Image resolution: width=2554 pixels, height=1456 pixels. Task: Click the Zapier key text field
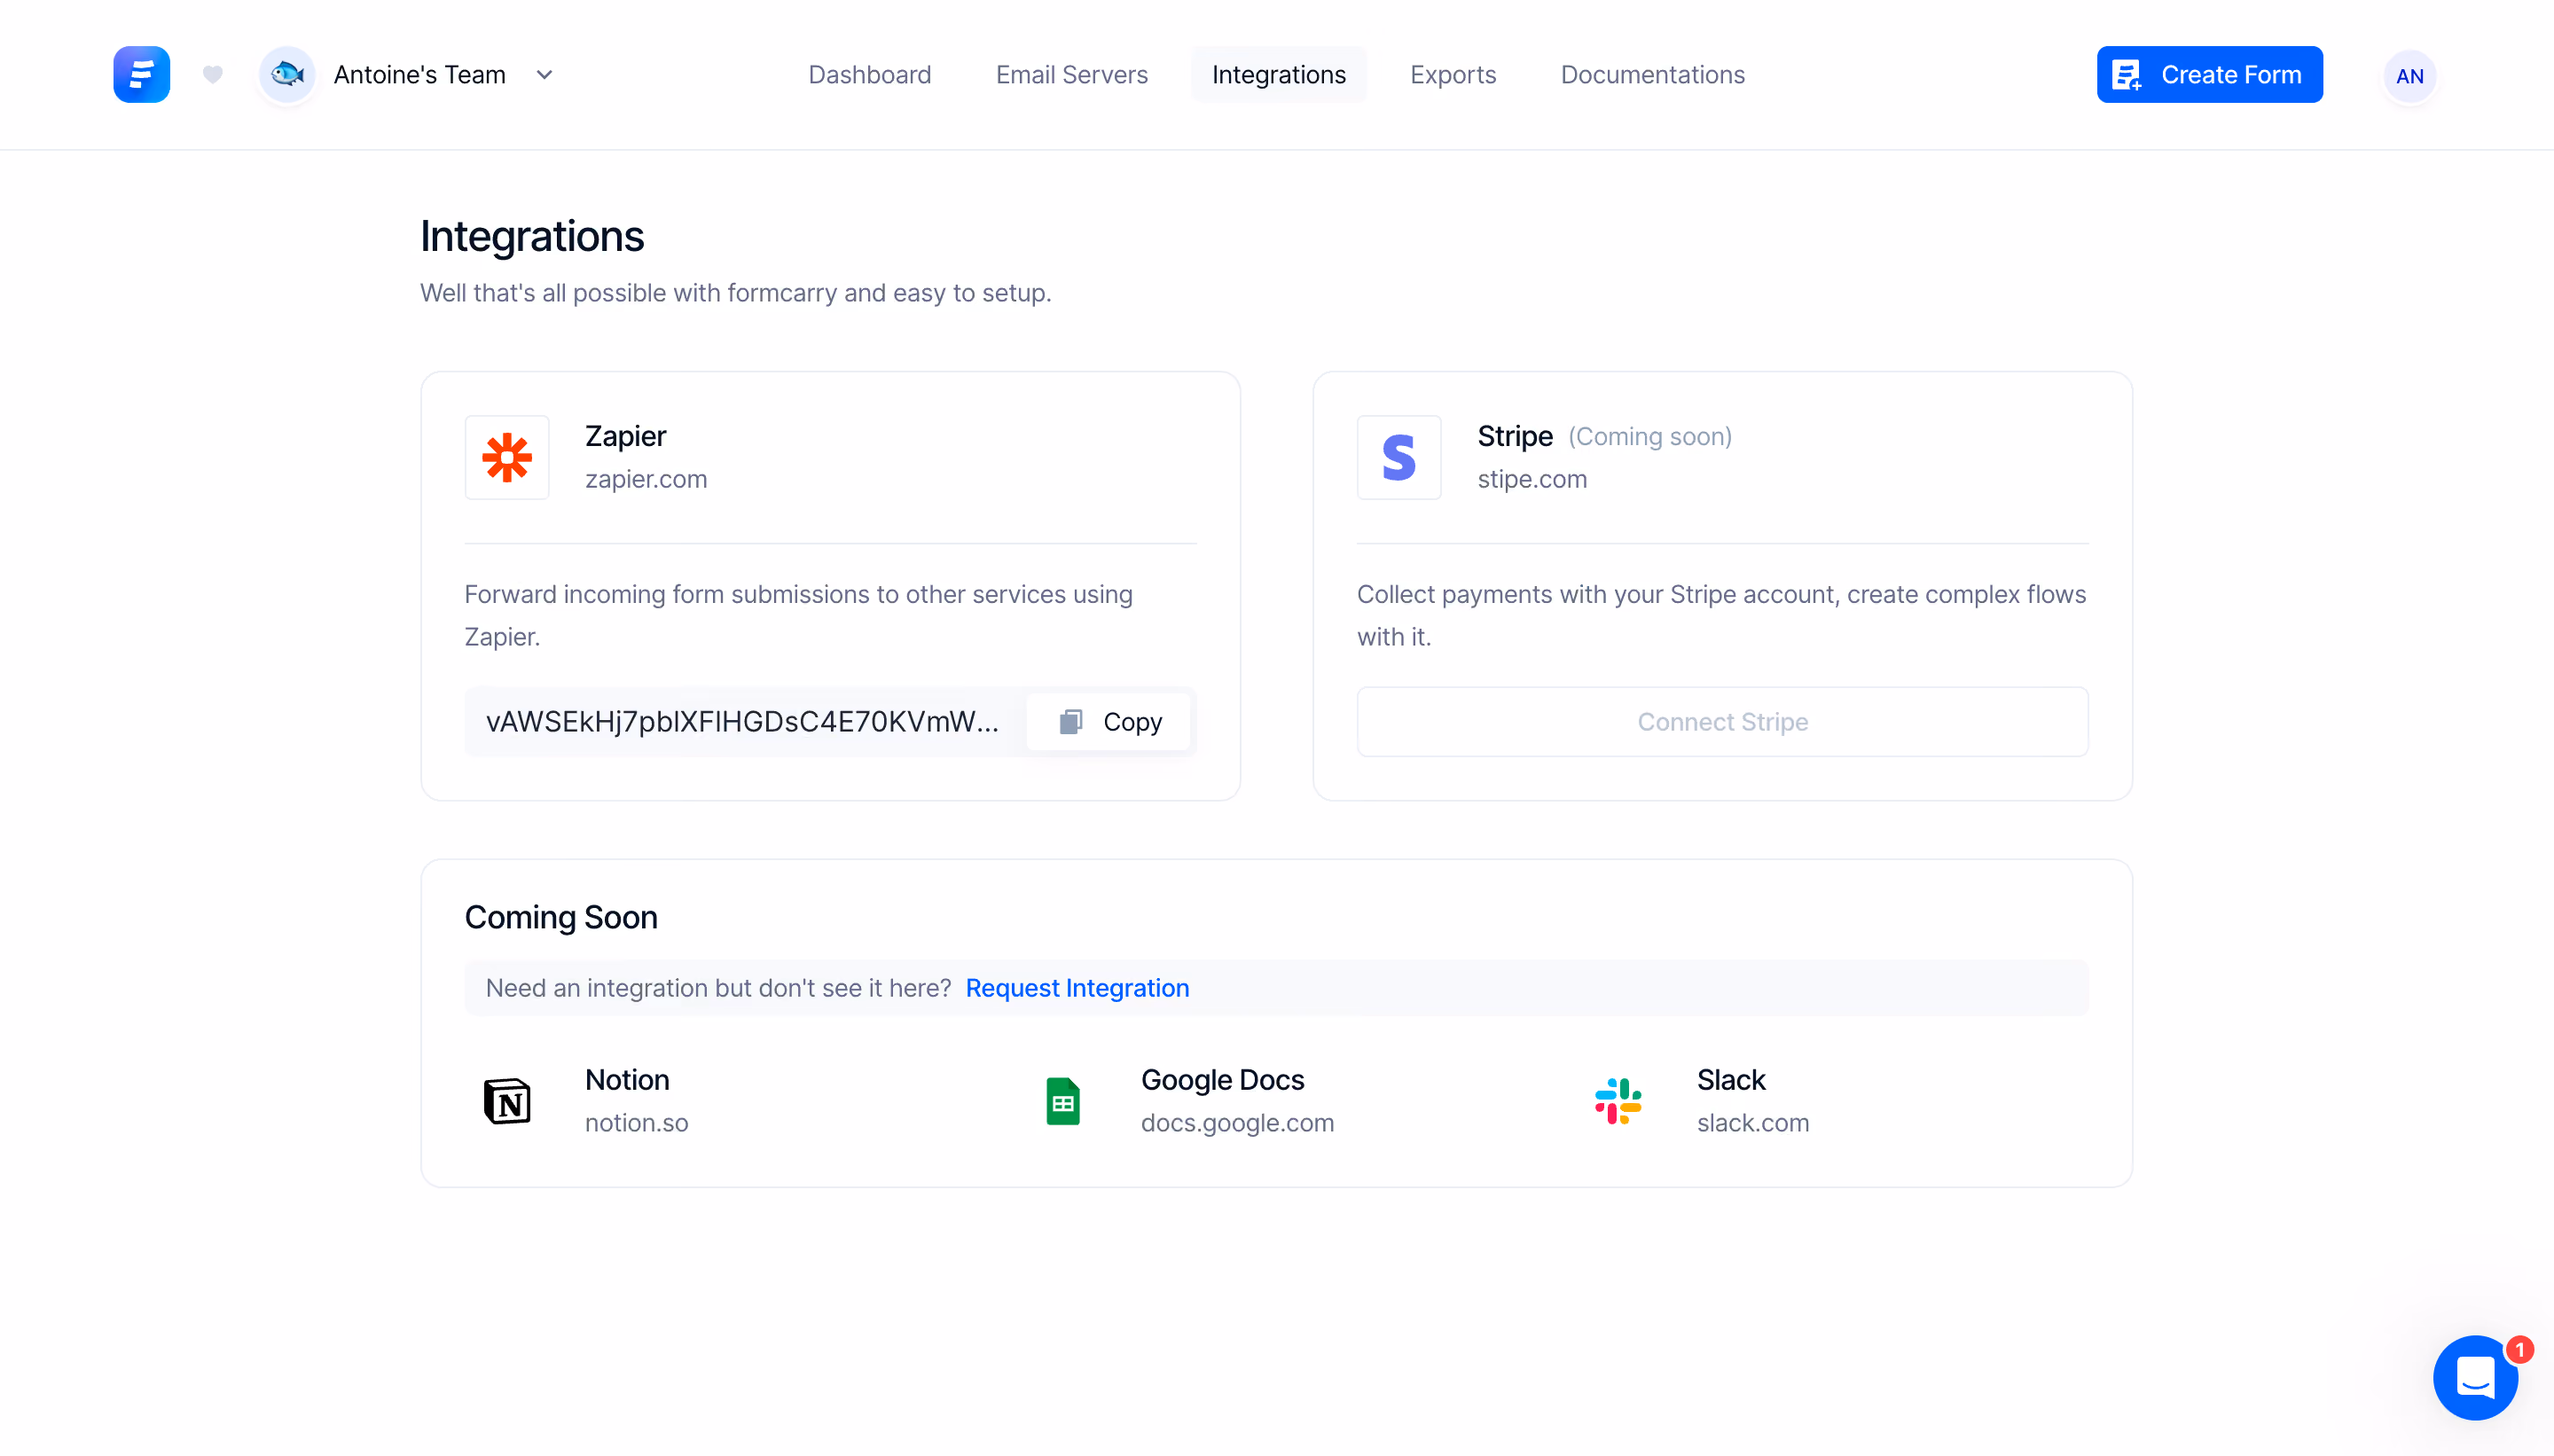742,722
